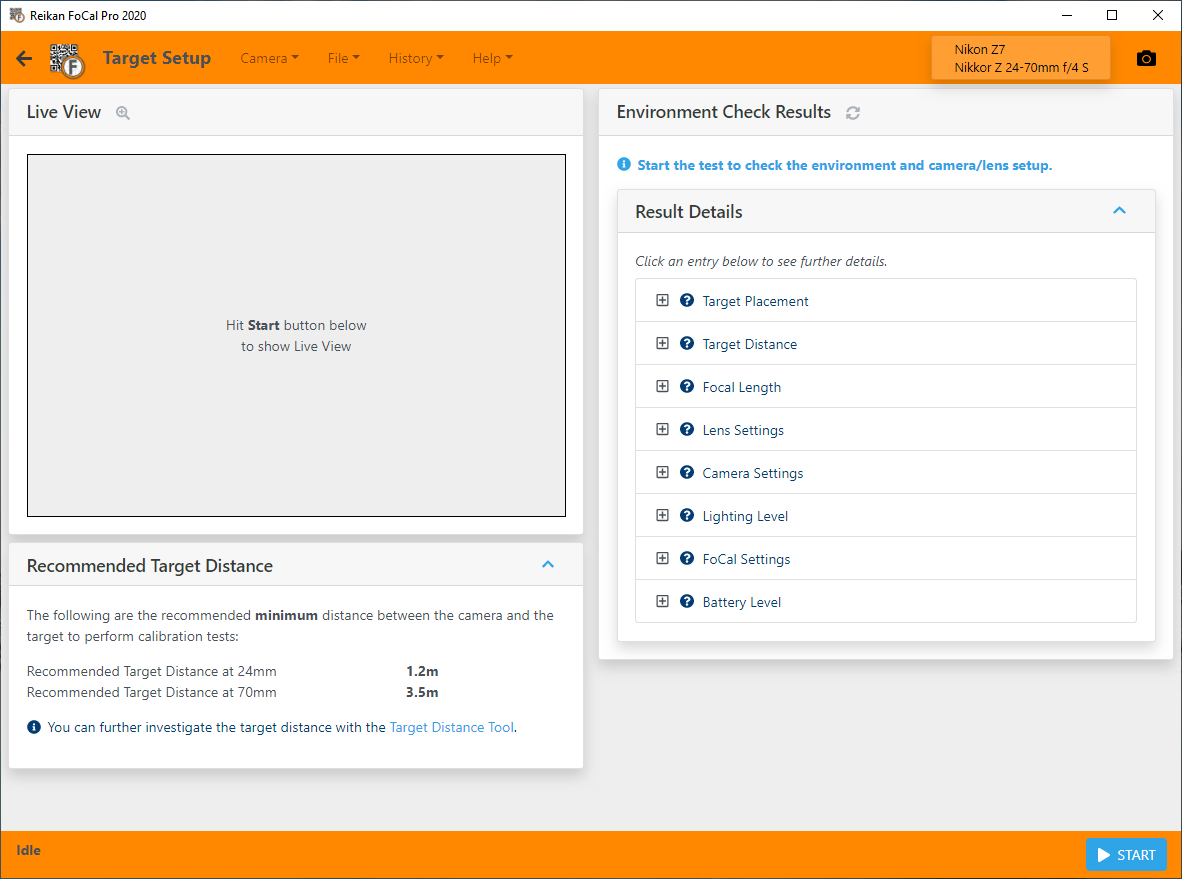Click help icon for Focal Length
This screenshot has height=879, width=1182.
coord(687,386)
